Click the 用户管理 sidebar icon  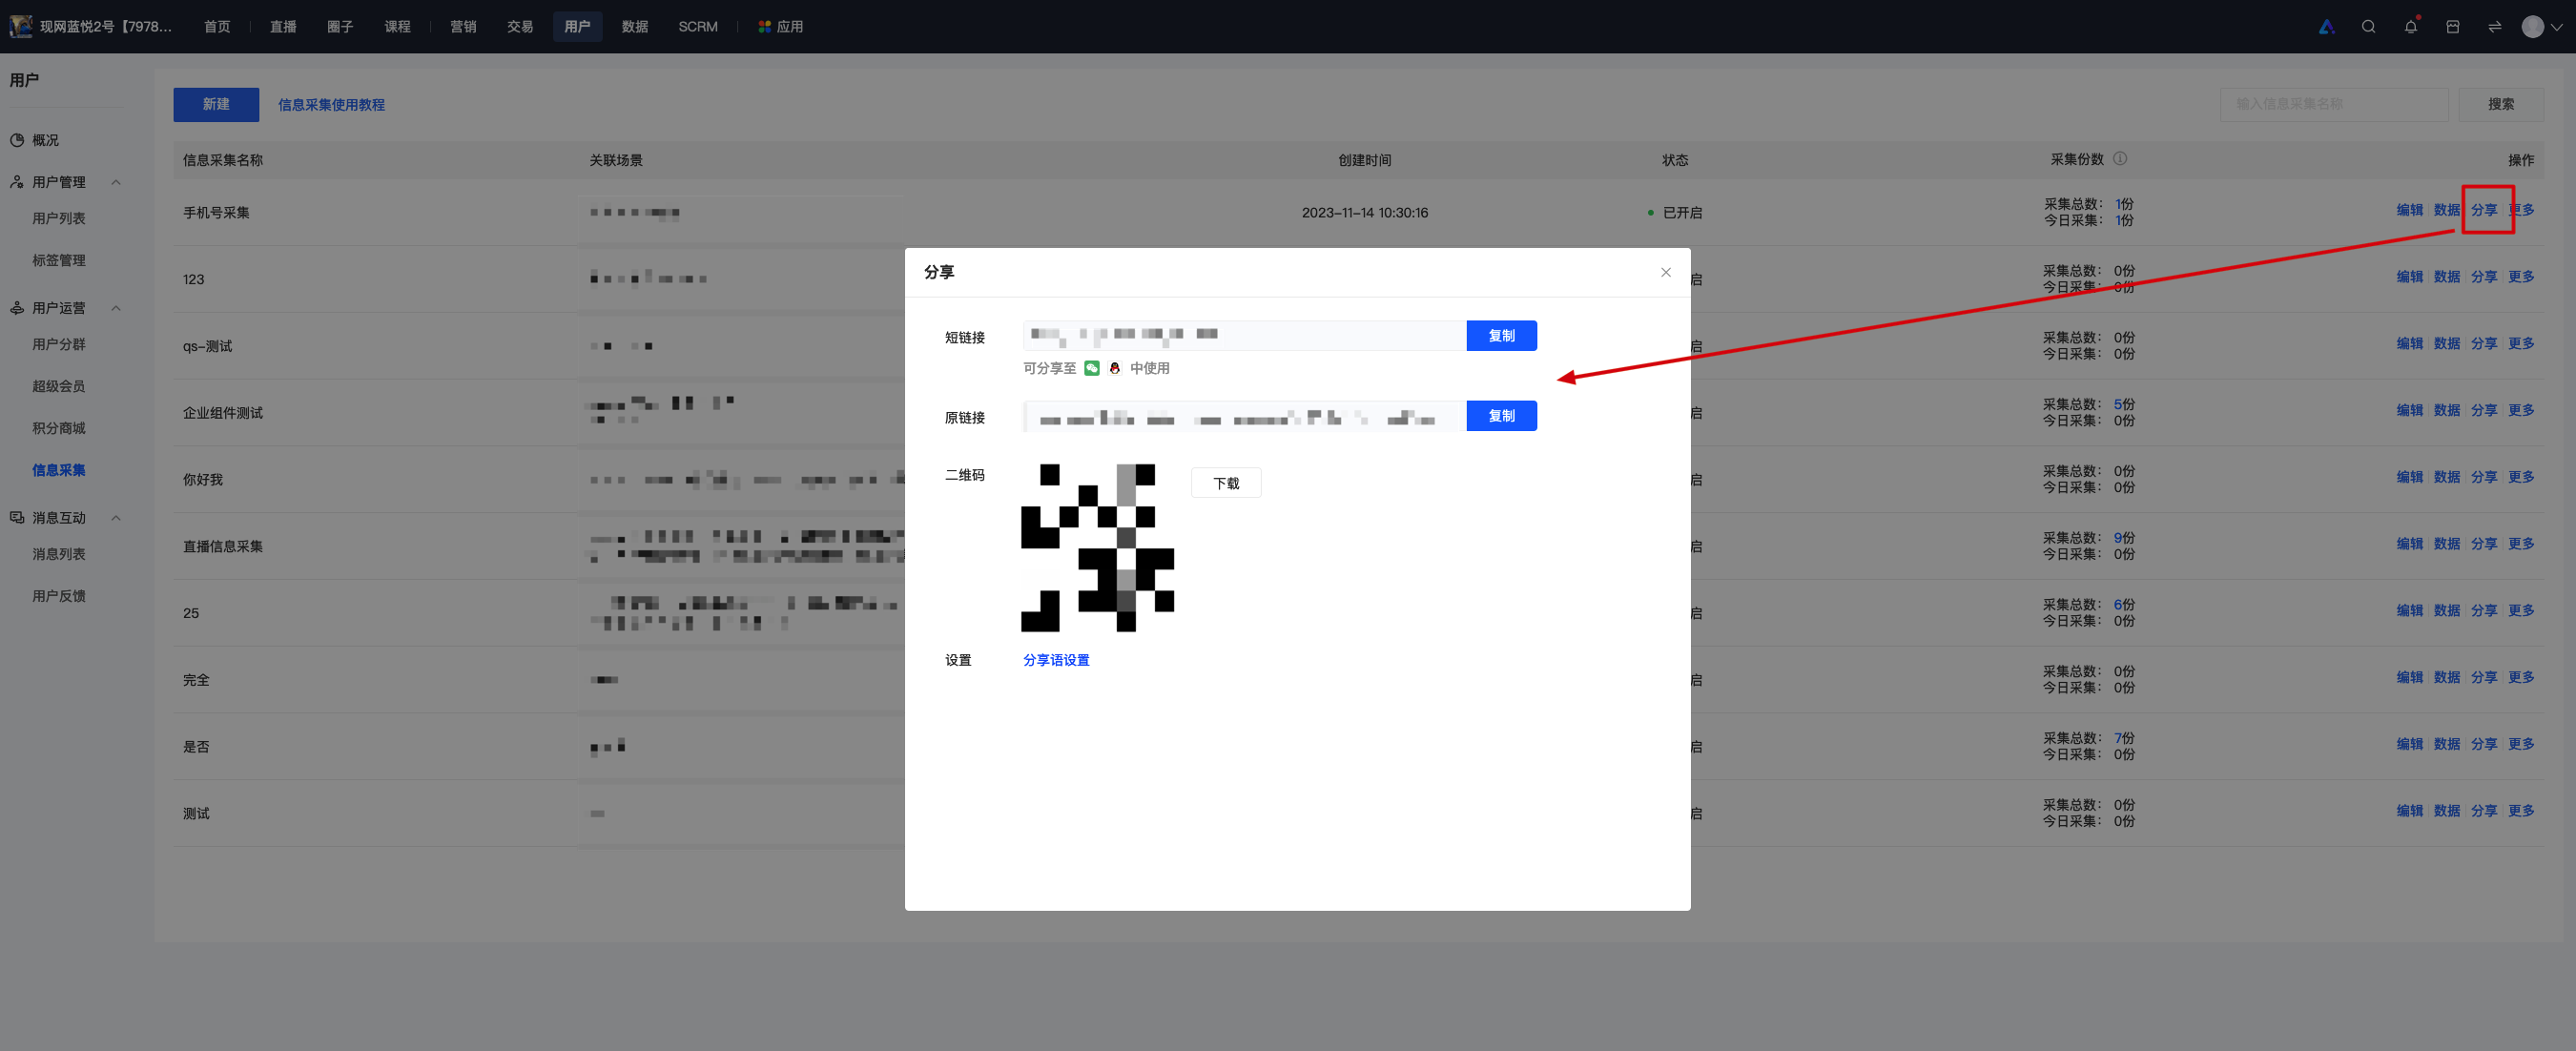17,182
